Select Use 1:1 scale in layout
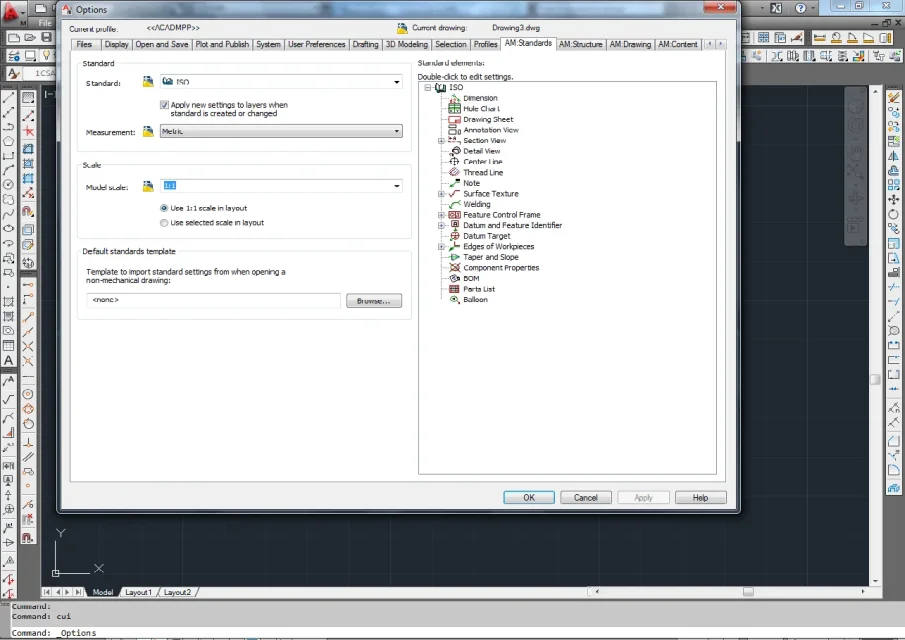Viewport: 905px width, 640px height. (x=165, y=208)
